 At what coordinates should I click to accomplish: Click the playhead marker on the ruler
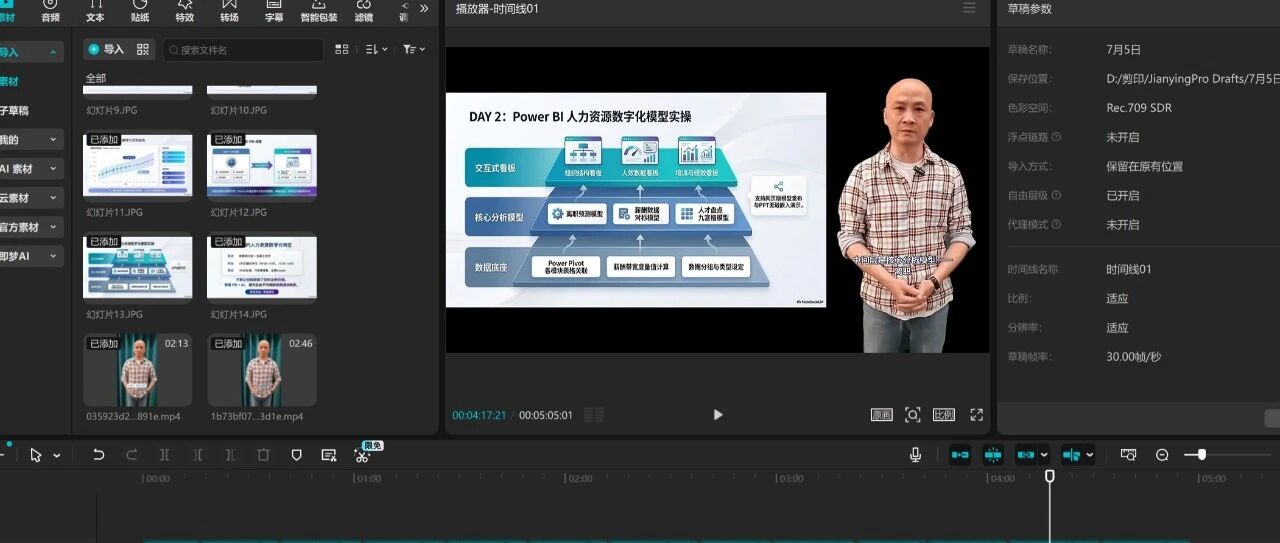(1050, 477)
